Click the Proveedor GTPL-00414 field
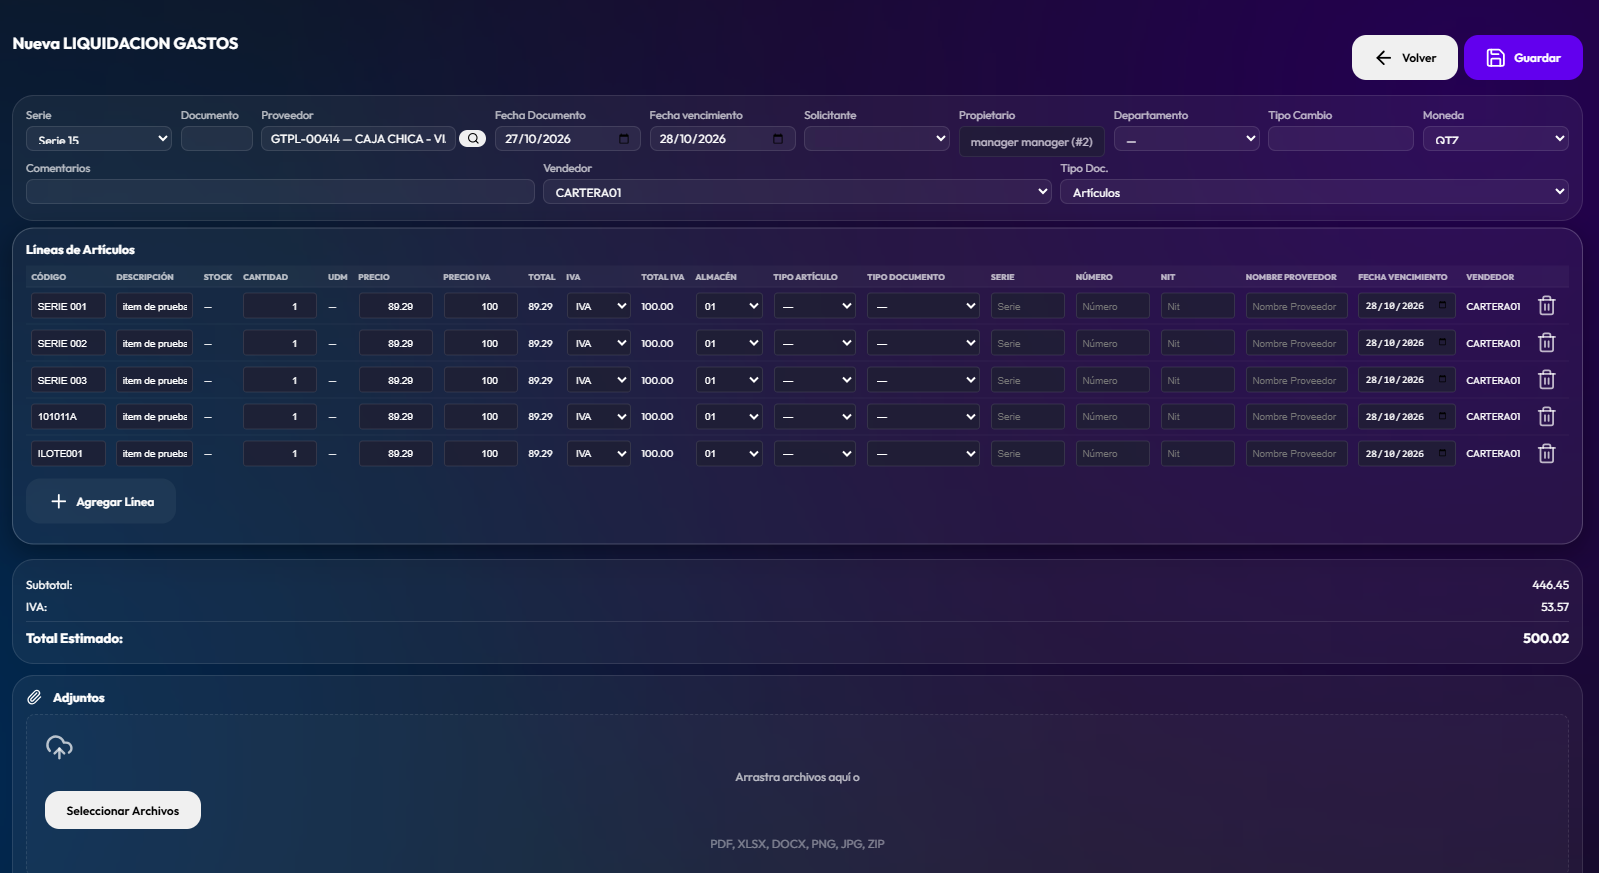The height and width of the screenshot is (873, 1599). (x=358, y=139)
